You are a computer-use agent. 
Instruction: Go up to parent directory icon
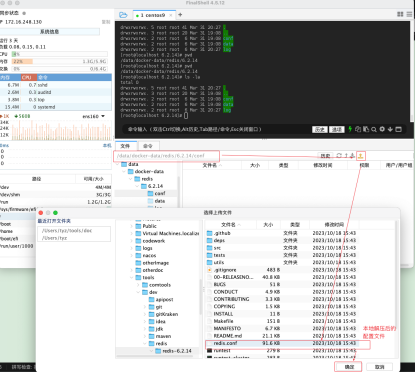click(x=346, y=156)
